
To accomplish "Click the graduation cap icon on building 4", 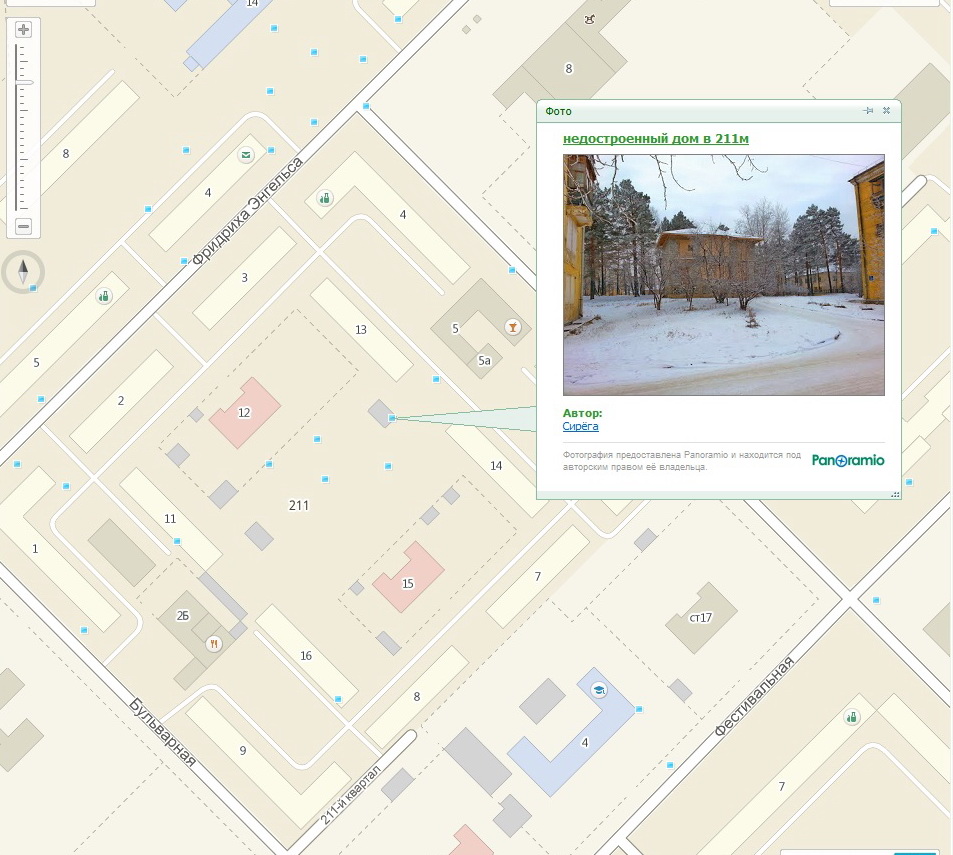I will tap(598, 689).
